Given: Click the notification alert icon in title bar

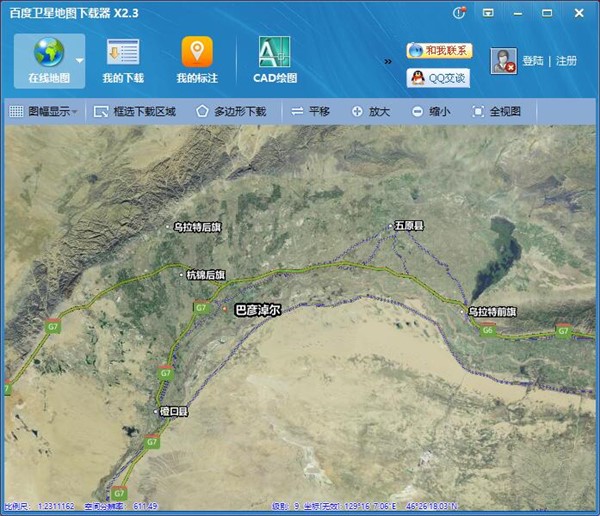Looking at the screenshot, I should tap(459, 13).
